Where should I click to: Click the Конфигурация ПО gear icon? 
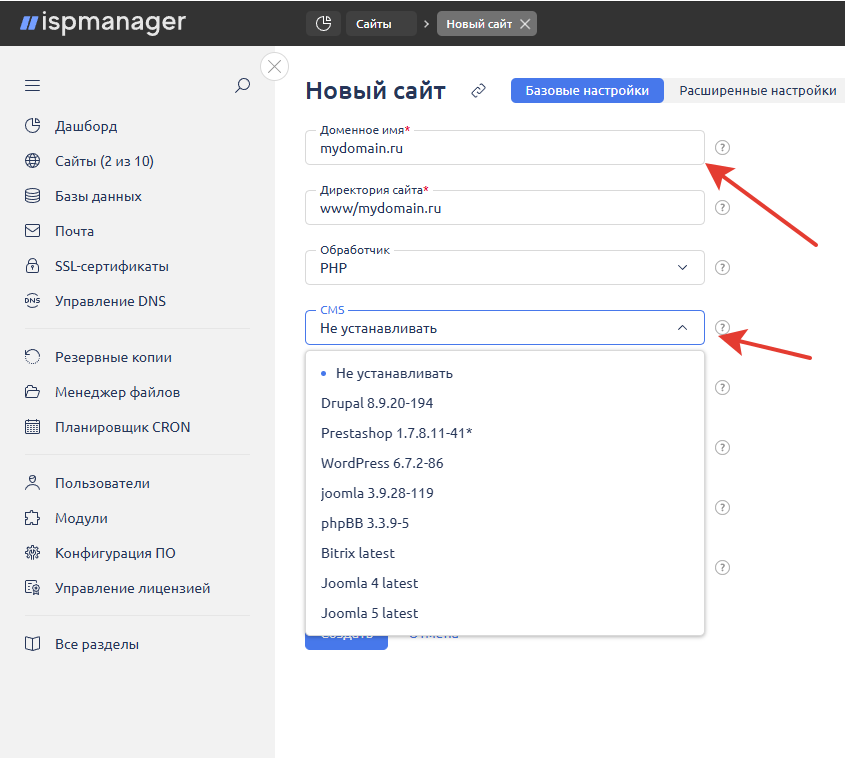pos(32,553)
